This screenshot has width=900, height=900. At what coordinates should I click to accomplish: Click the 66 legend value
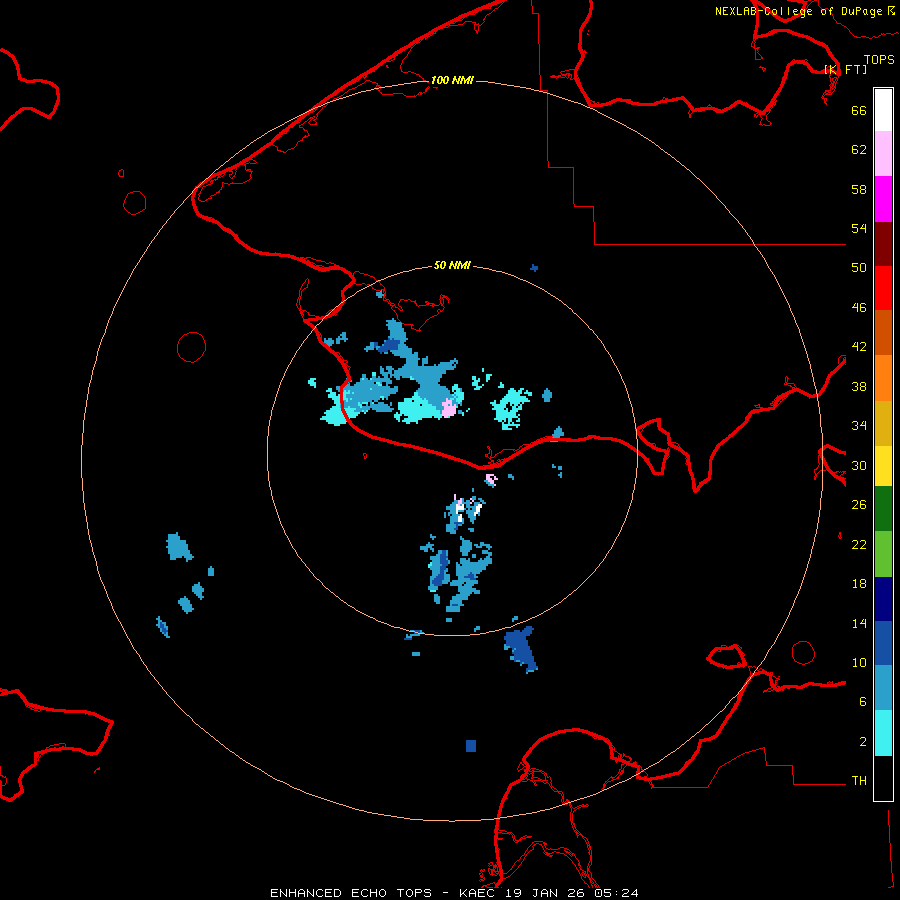pos(859,110)
